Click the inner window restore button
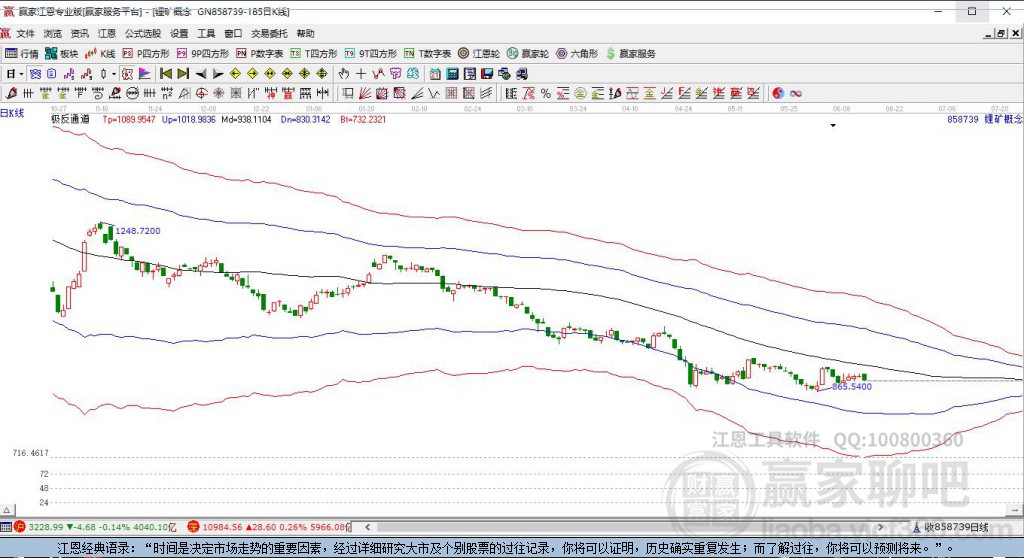 [x=1000, y=33]
